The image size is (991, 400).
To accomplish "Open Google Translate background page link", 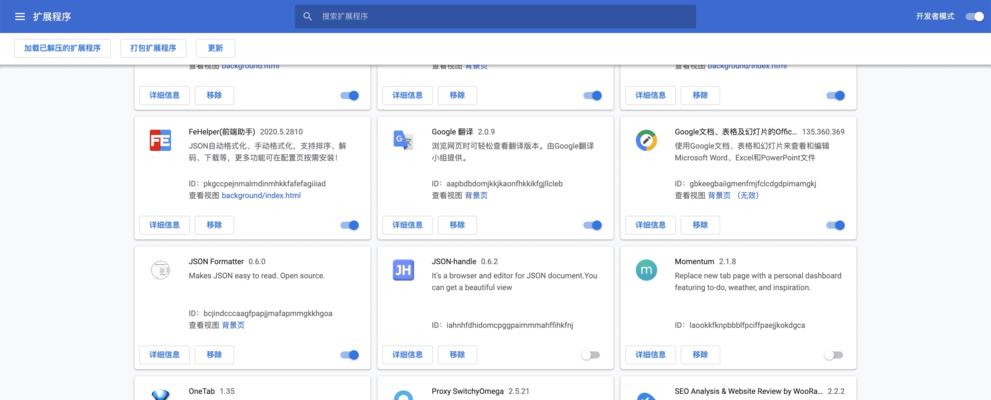I will coord(477,196).
